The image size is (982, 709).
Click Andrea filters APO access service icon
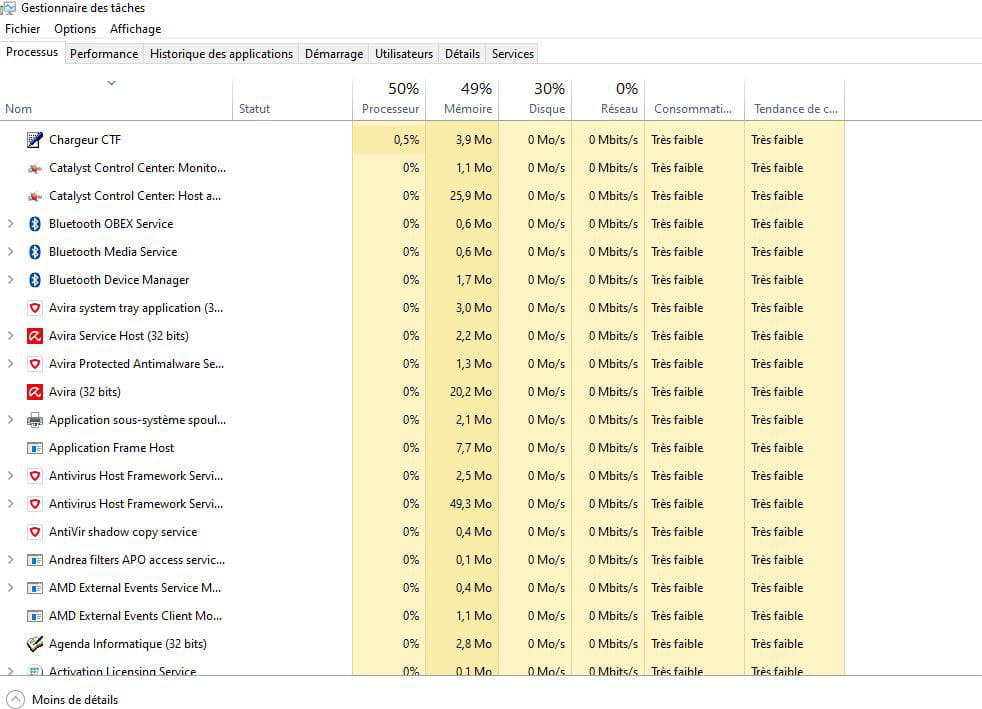pos(35,560)
